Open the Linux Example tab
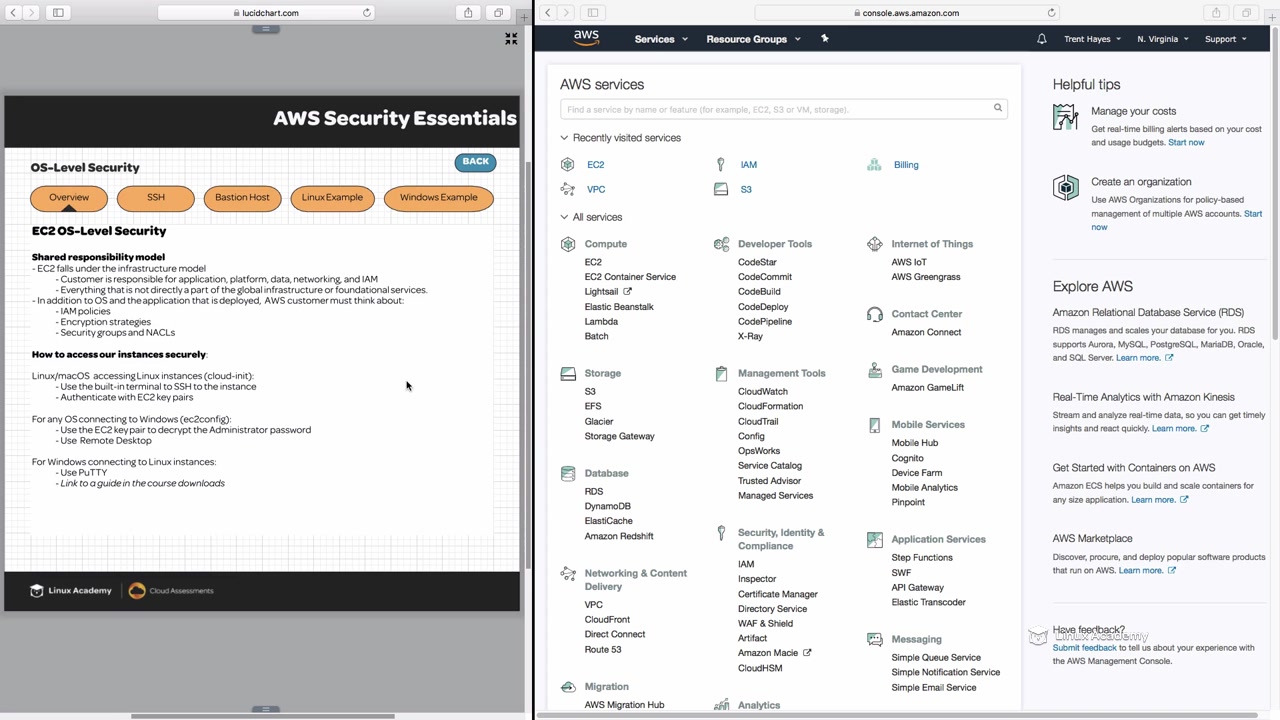The height and width of the screenshot is (720, 1280). [332, 197]
